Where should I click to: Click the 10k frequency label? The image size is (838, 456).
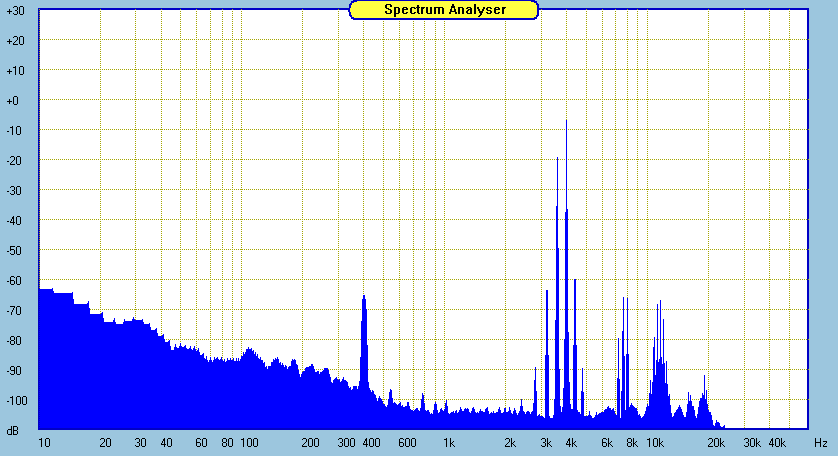point(655,443)
